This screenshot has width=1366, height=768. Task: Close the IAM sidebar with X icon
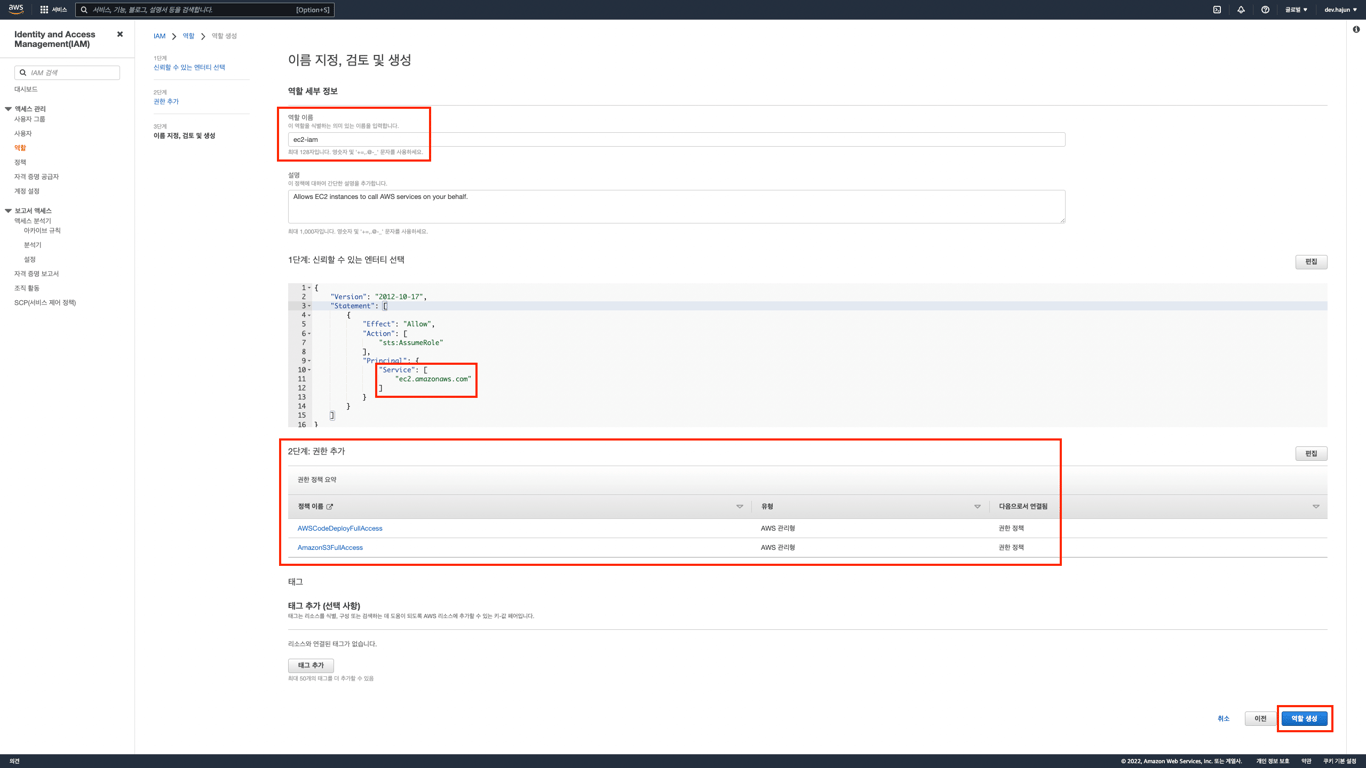point(120,34)
